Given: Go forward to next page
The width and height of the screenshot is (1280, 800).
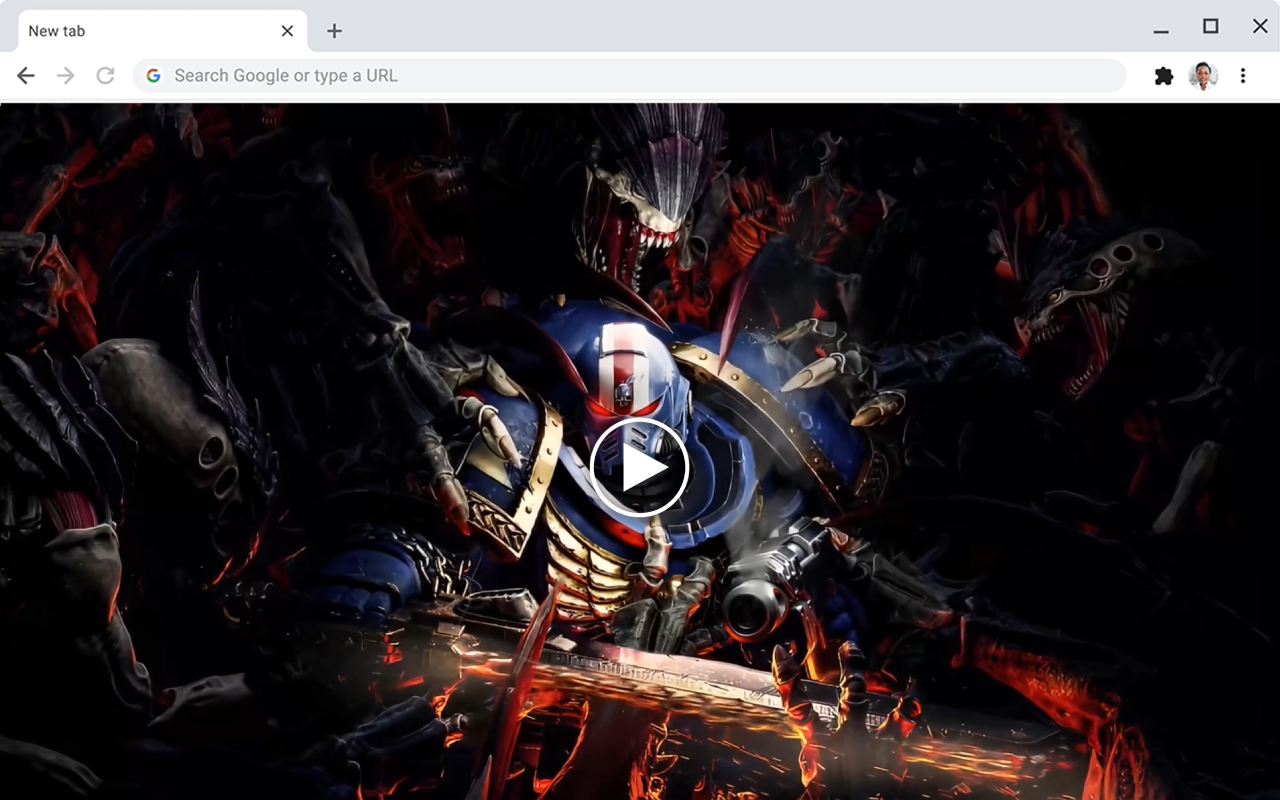Looking at the screenshot, I should (66, 76).
